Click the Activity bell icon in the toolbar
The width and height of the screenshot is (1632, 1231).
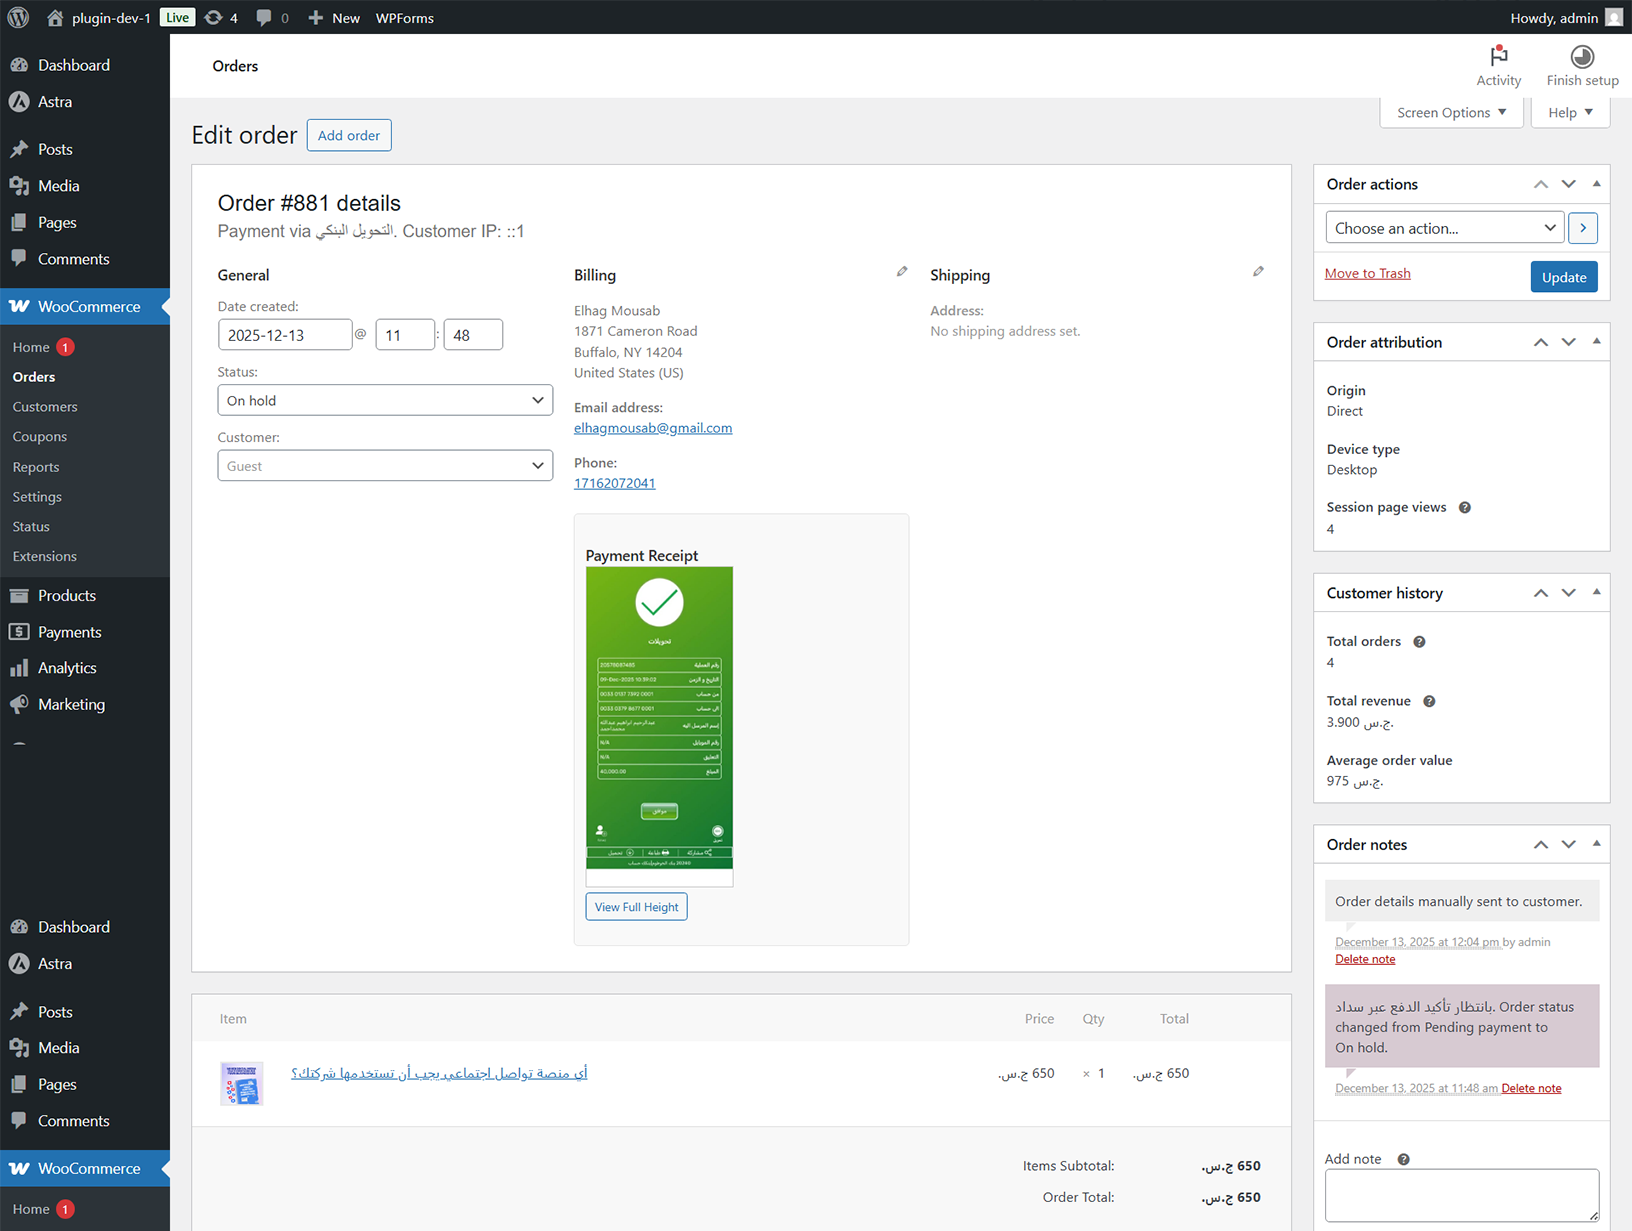[1498, 58]
